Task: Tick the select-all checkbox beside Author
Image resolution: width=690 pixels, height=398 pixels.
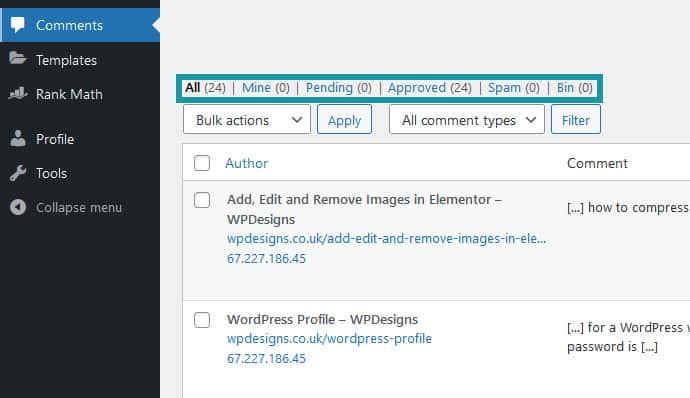Action: tap(202, 163)
